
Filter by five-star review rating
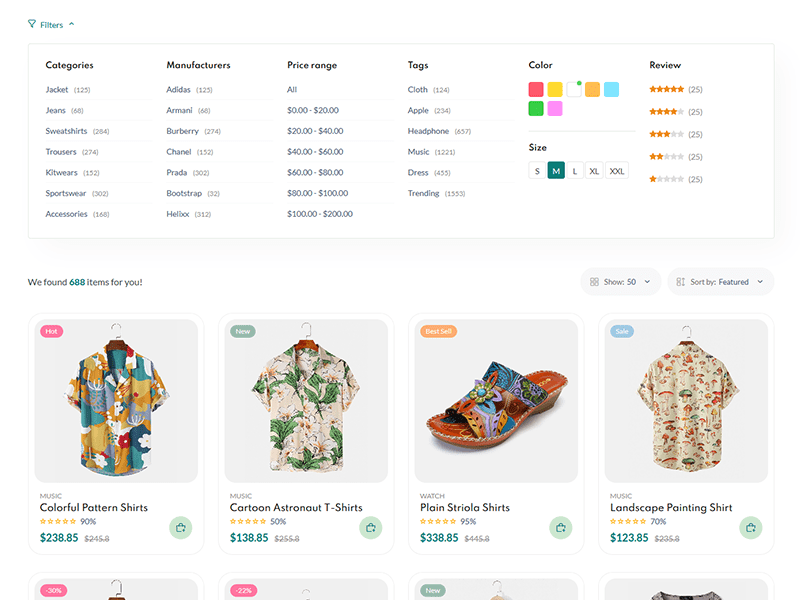click(666, 90)
